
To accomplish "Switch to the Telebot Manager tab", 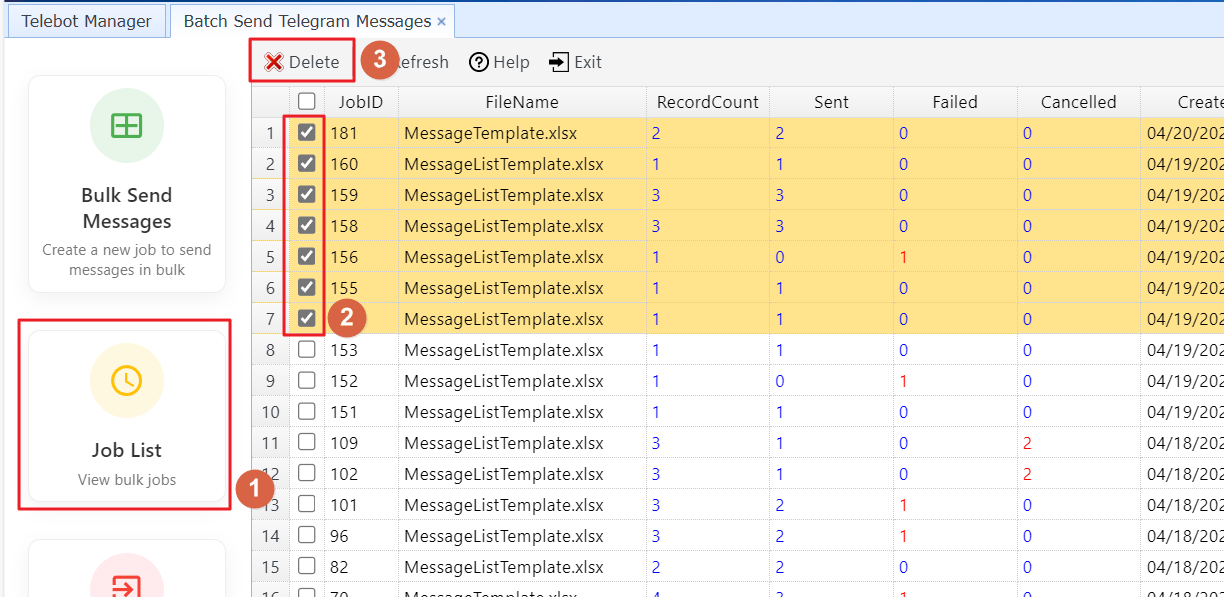I will [87, 21].
